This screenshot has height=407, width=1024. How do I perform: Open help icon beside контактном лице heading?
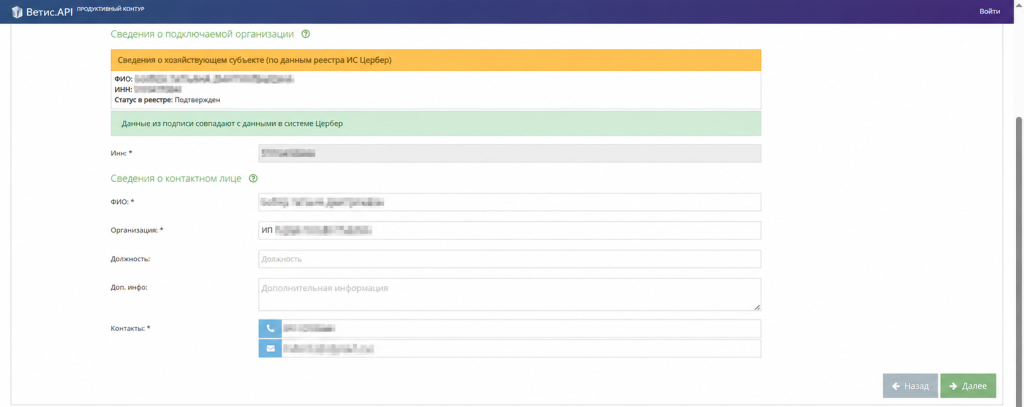coord(253,178)
